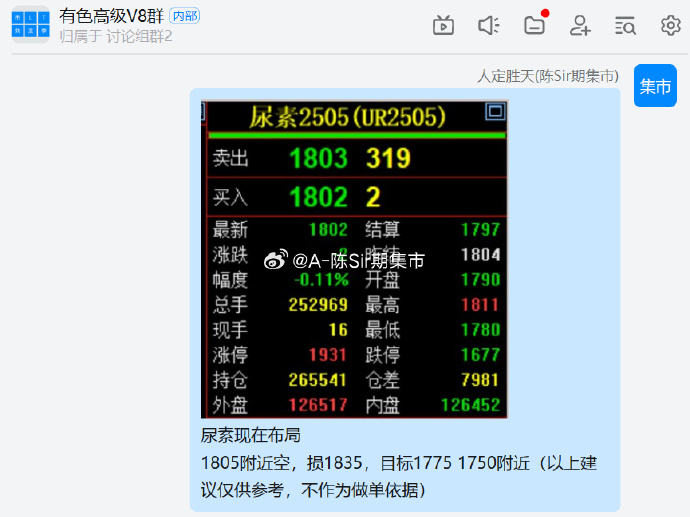Click the 内部 tag badge
The height and width of the screenshot is (517, 690).
pos(185,16)
